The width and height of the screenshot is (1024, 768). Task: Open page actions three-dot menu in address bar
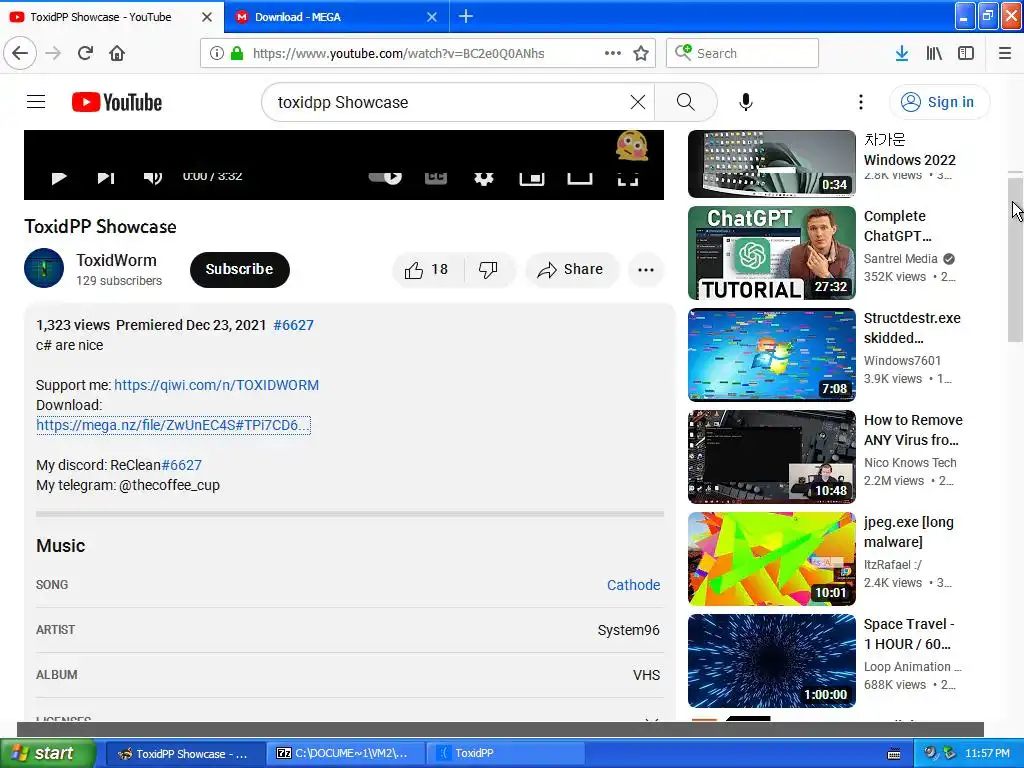tap(613, 53)
